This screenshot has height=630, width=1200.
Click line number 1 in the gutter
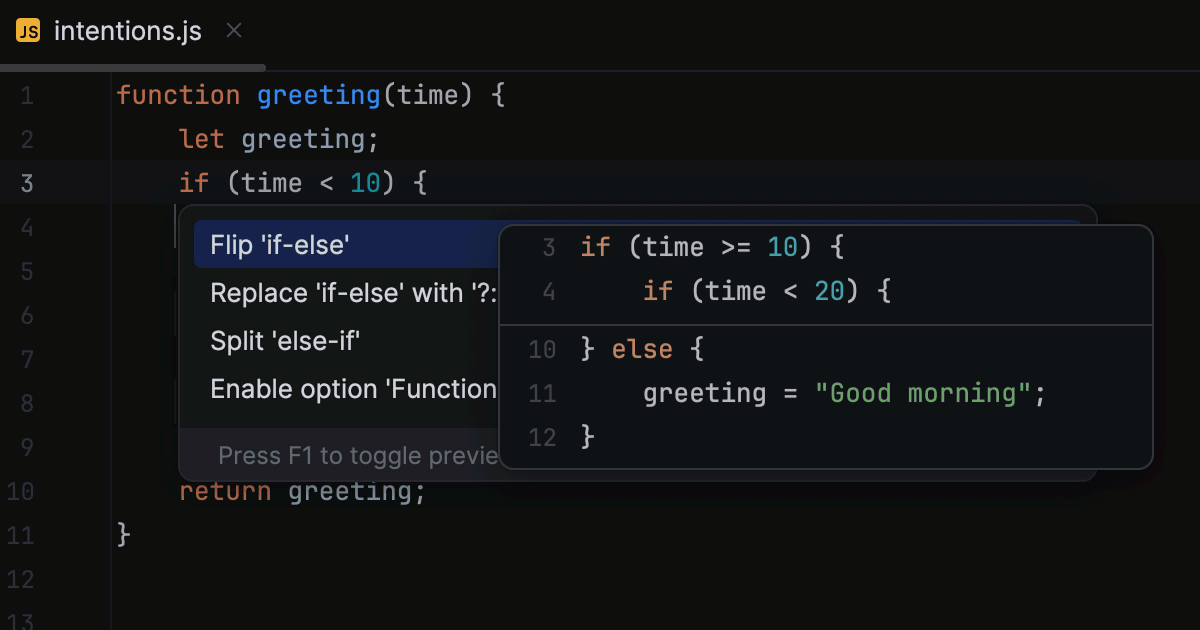[27, 96]
